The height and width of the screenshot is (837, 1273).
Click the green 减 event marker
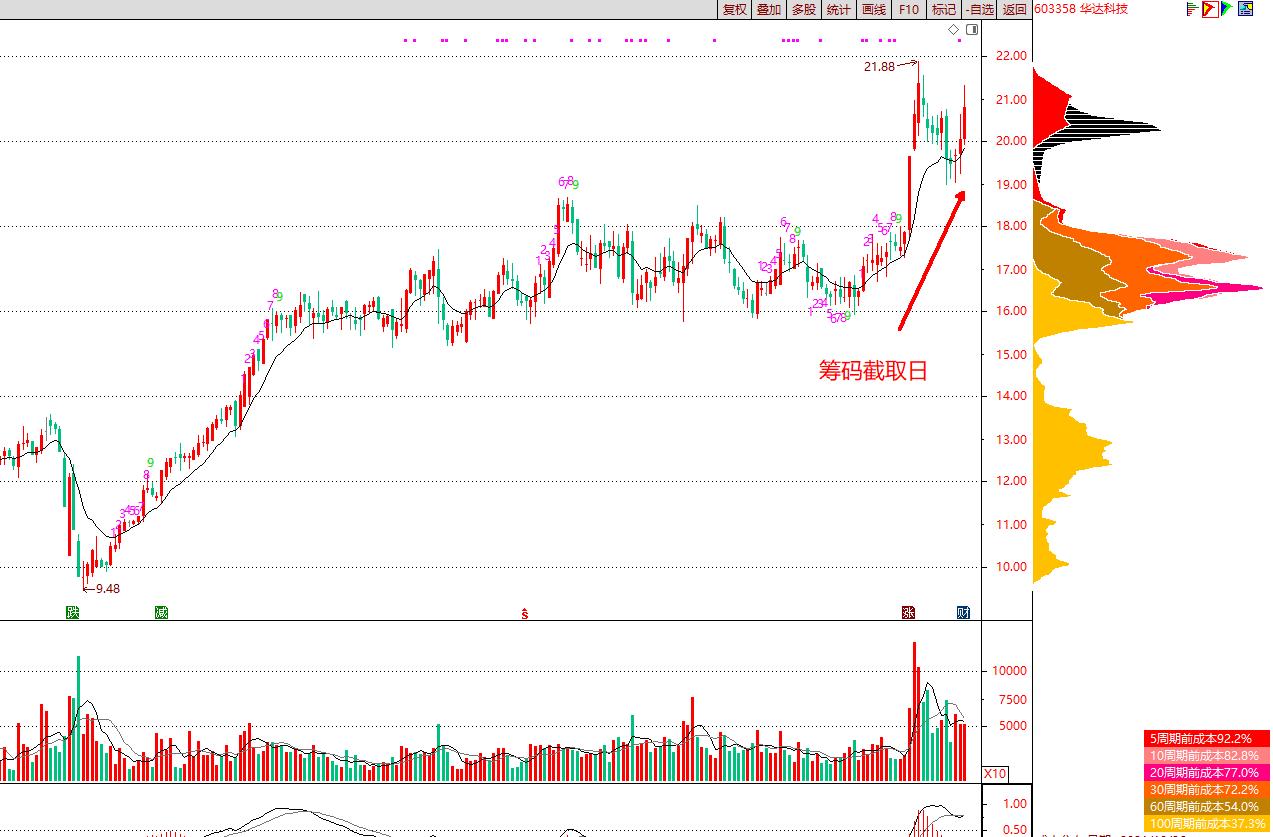tap(161, 612)
